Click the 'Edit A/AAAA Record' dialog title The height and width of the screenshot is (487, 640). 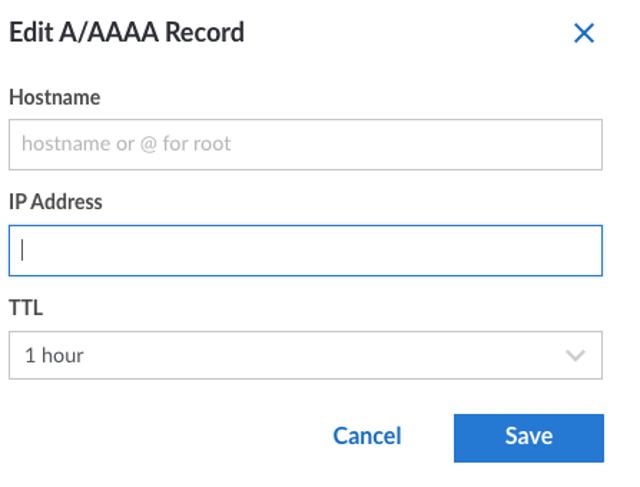[x=126, y=32]
